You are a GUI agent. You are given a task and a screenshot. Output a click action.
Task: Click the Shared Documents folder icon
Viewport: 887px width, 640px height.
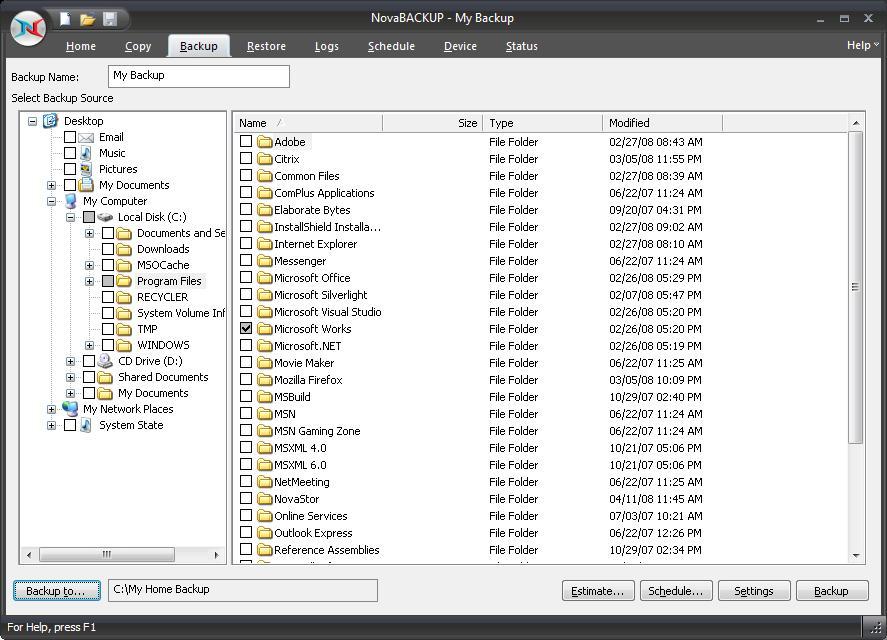[105, 377]
